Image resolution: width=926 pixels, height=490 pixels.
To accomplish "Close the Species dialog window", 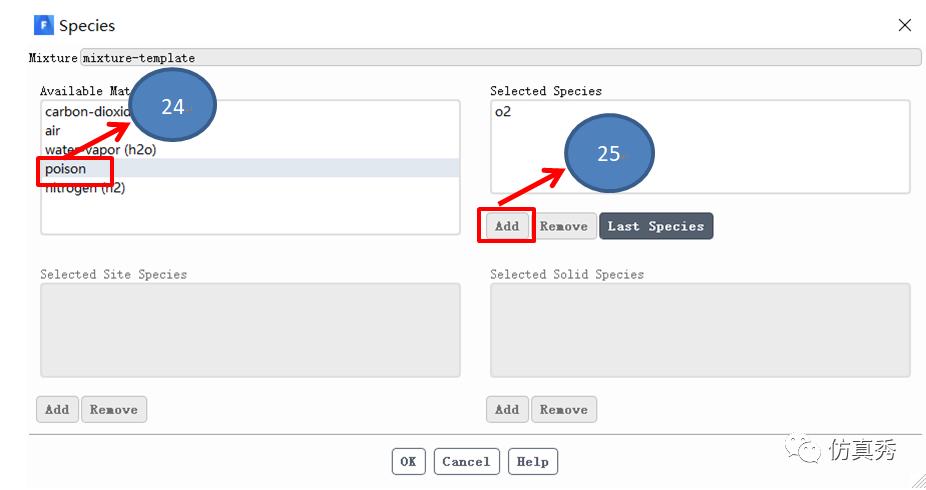I will (904, 25).
